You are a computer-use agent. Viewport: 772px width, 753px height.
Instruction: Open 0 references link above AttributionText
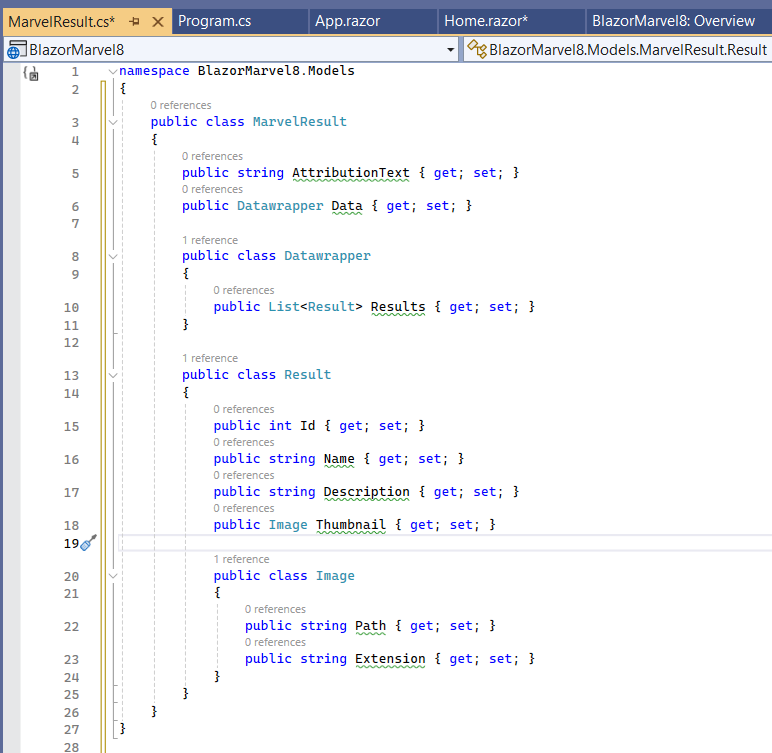(212, 156)
